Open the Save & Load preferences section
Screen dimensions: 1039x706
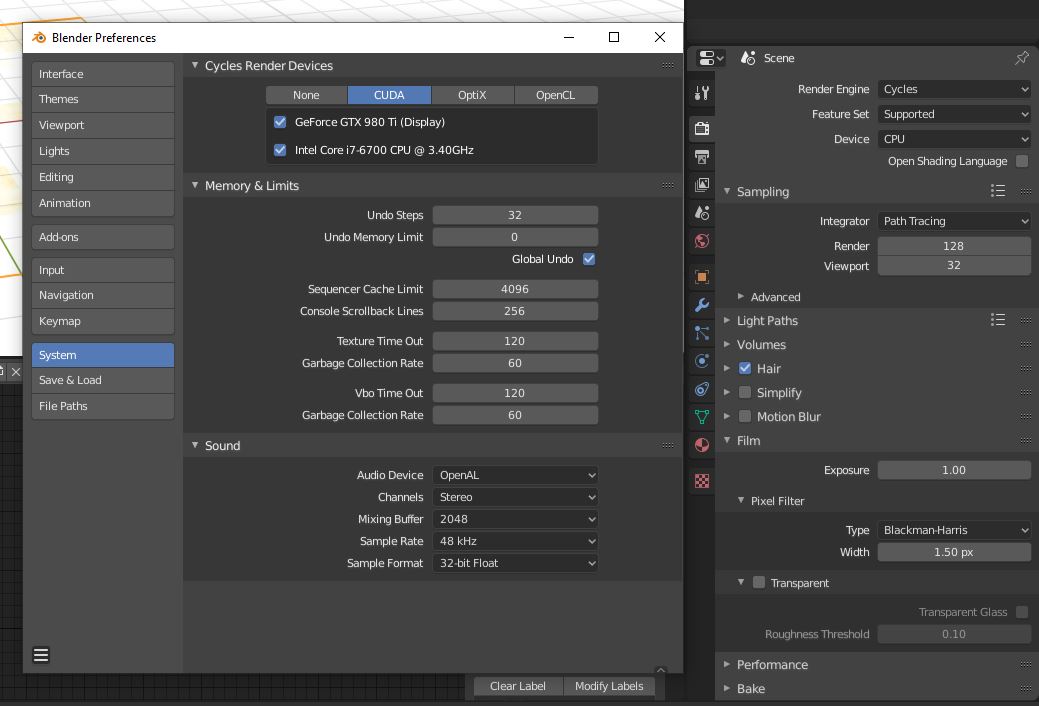103,380
